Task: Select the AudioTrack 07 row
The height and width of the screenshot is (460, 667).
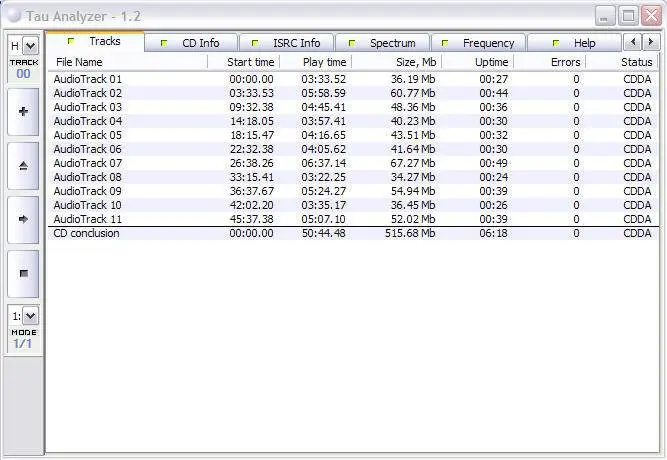Action: 353,163
